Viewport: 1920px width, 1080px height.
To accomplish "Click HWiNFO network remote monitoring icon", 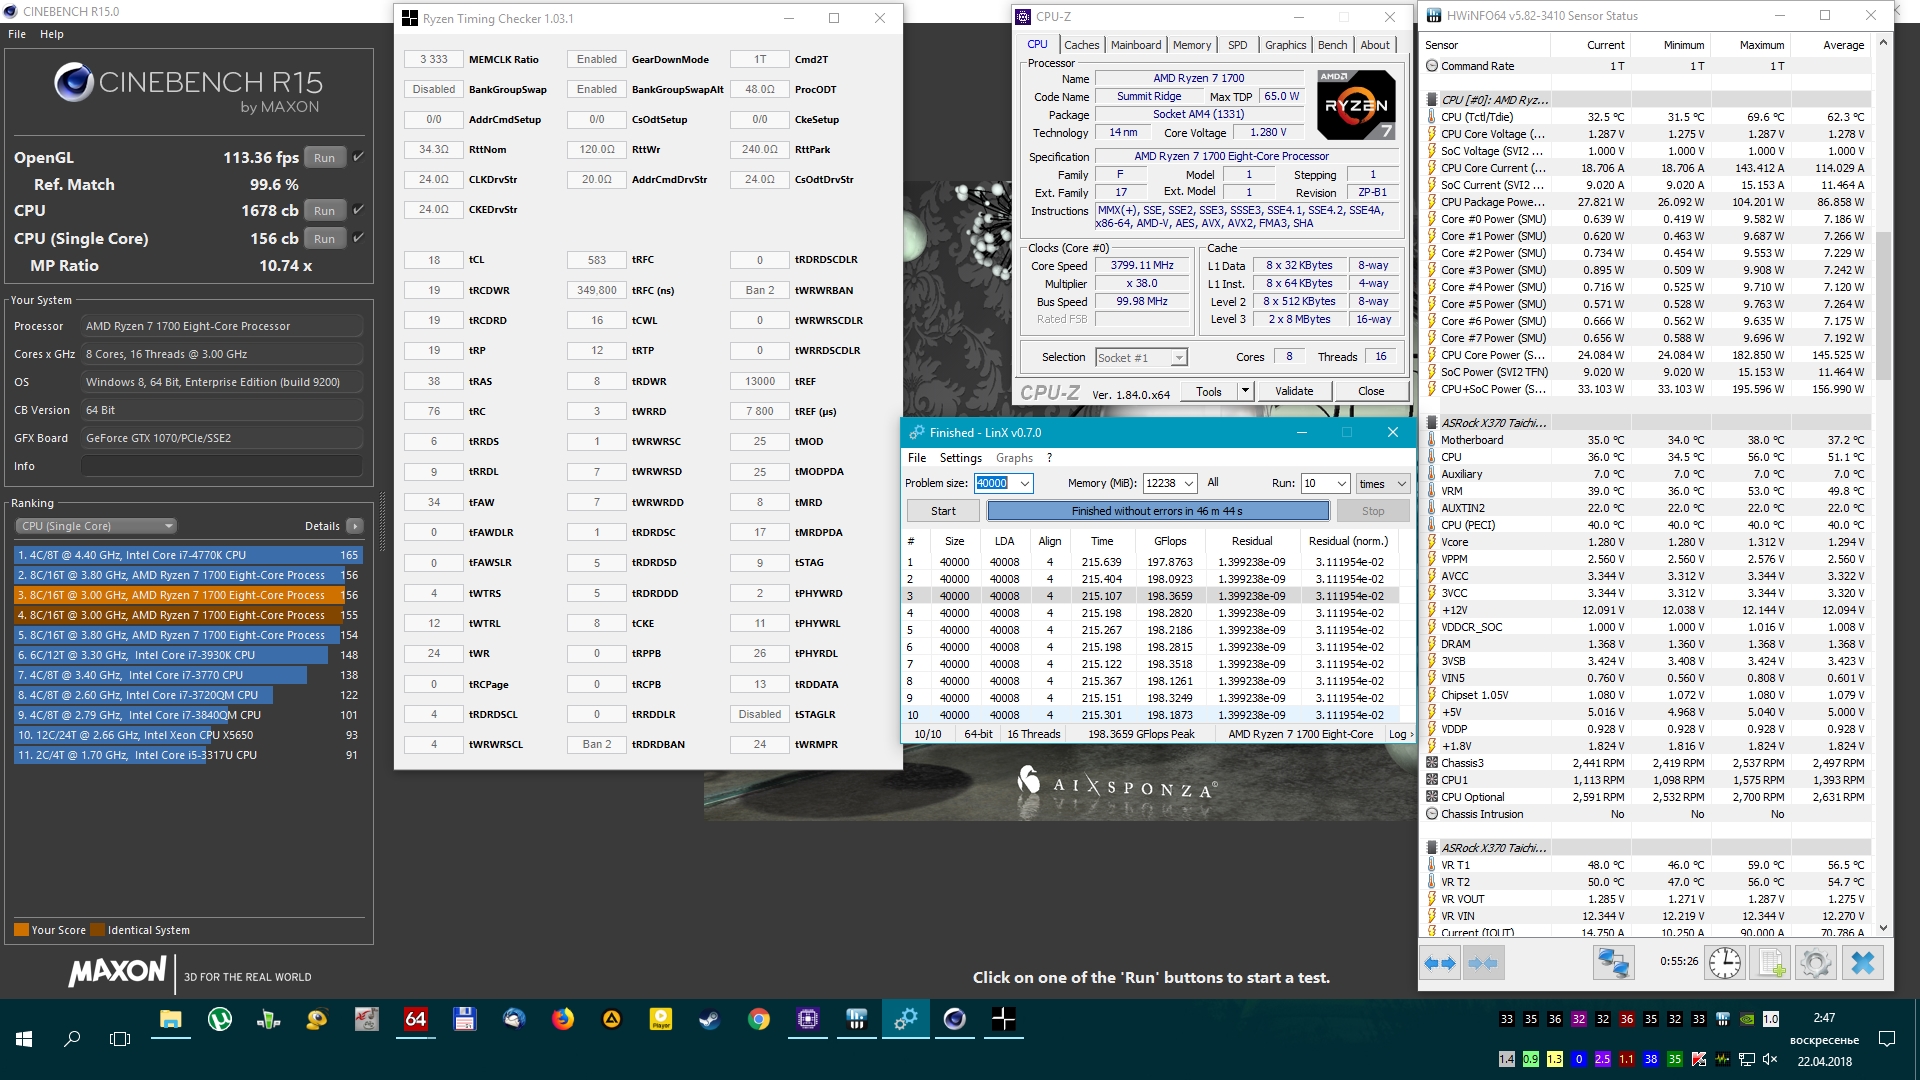I will tap(1613, 963).
